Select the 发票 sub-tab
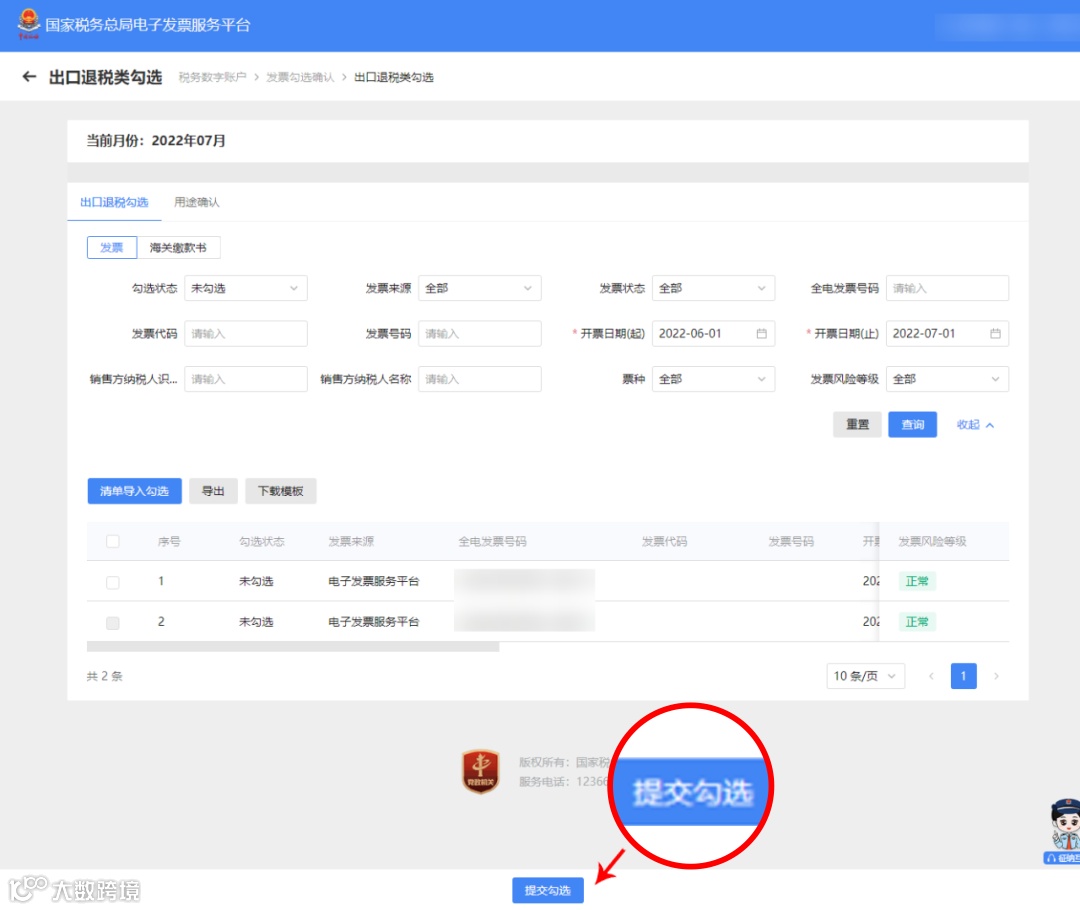Image resolution: width=1080 pixels, height=910 pixels. [112, 247]
